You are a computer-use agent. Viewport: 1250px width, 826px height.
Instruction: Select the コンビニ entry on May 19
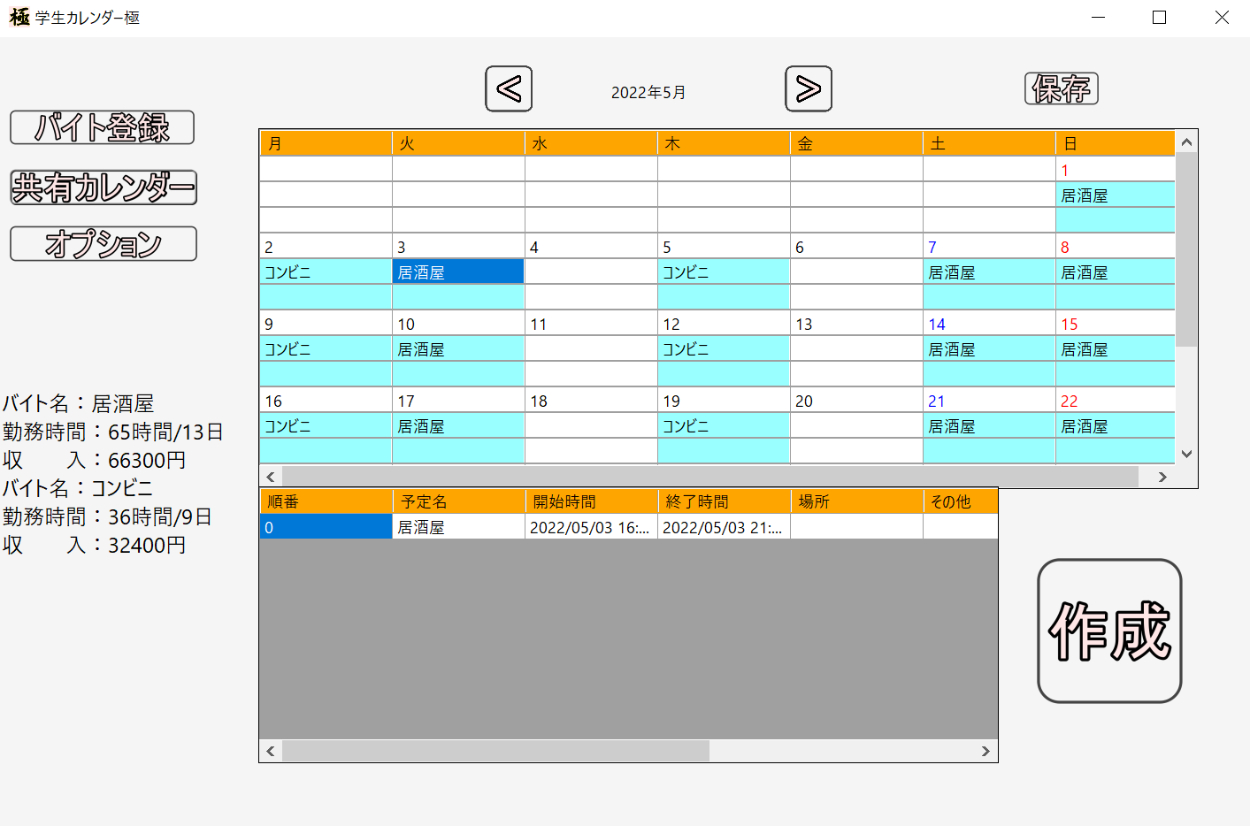pyautogui.click(x=723, y=426)
